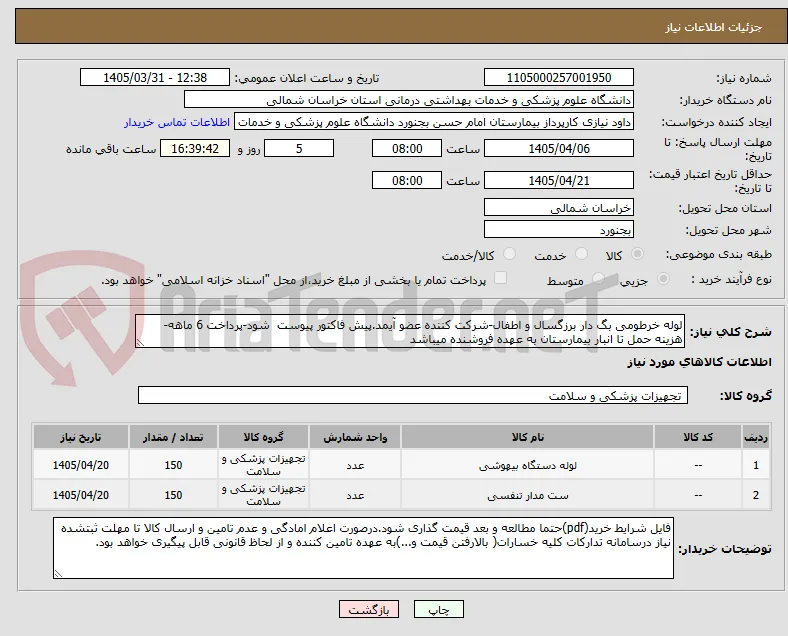
Task: Click the ردیف column header
Action: click(x=755, y=437)
